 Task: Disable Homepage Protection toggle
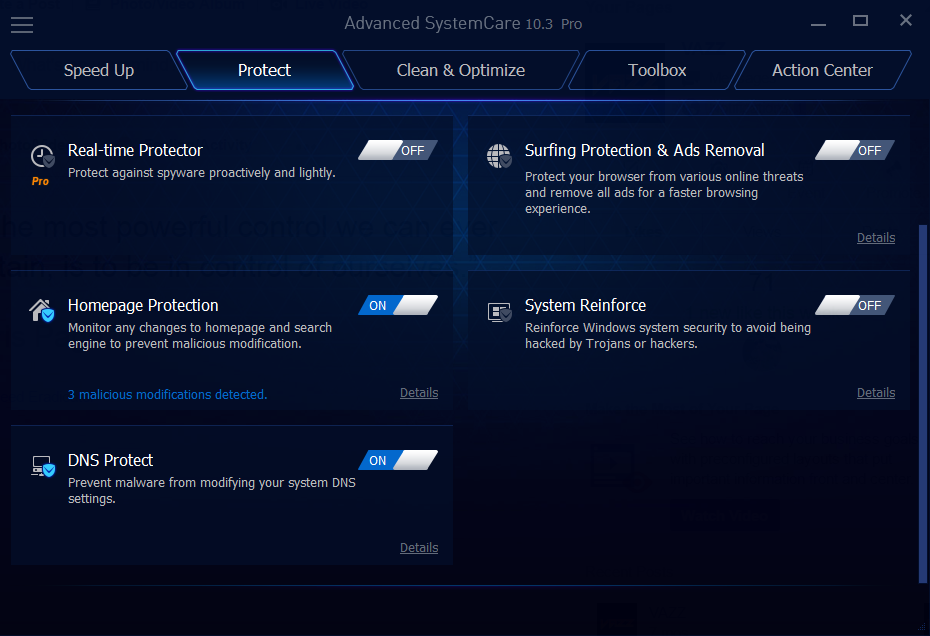point(398,305)
